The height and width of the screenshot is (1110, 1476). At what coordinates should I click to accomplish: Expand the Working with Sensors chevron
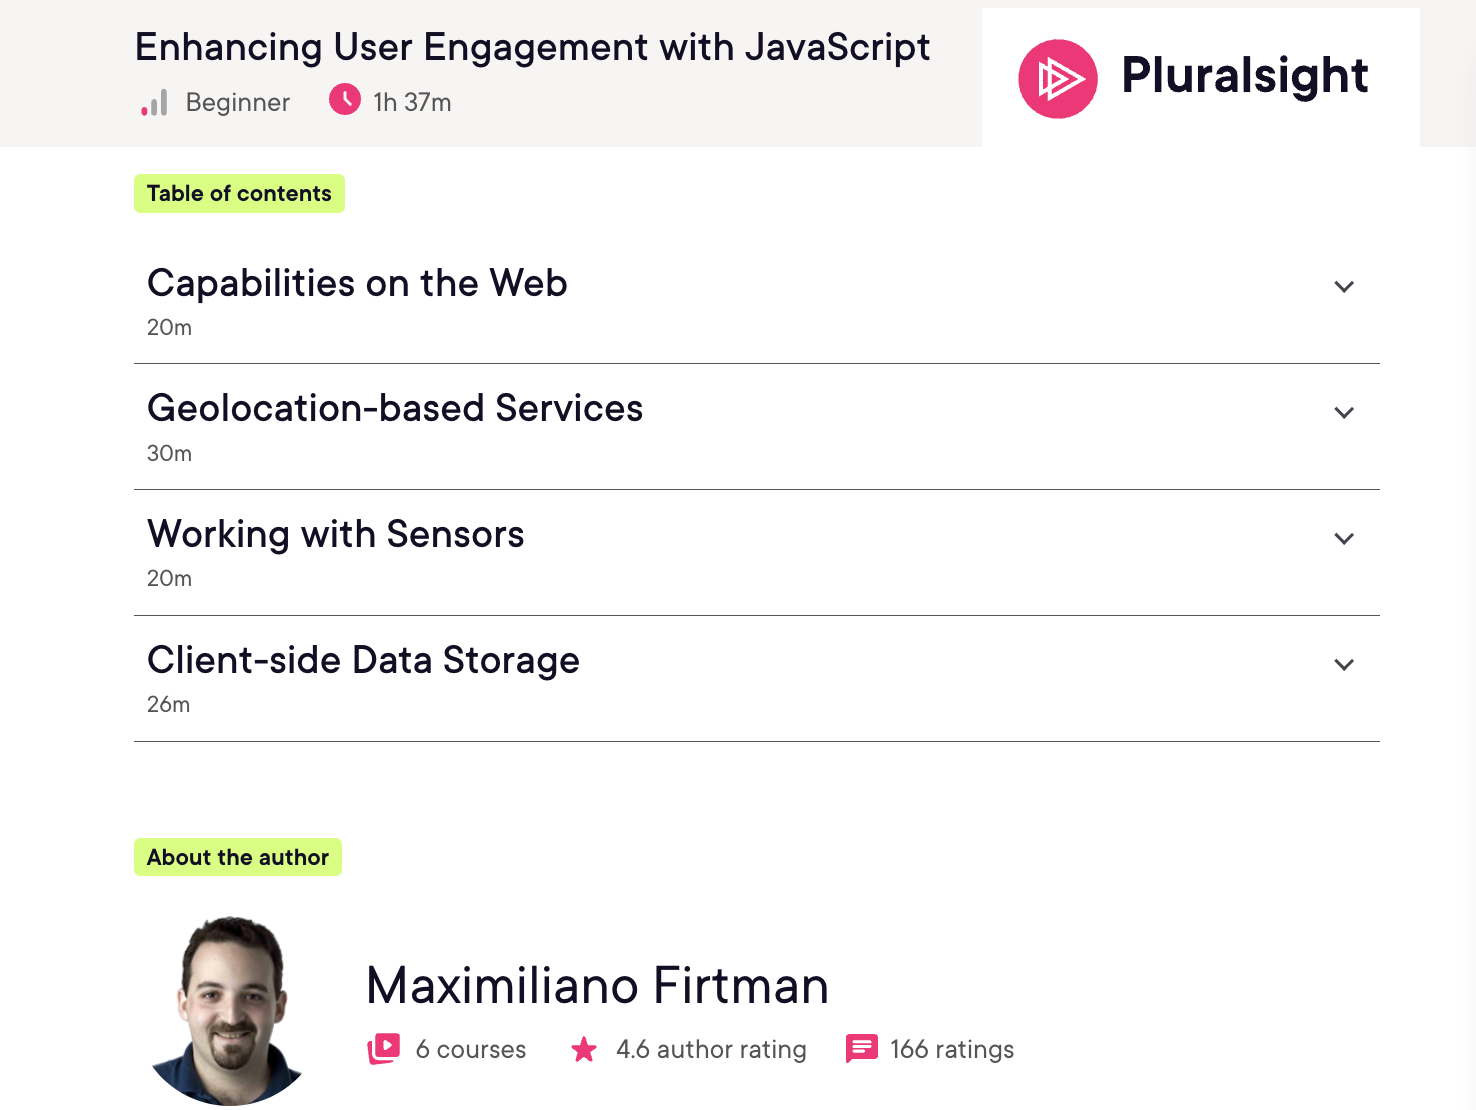pyautogui.click(x=1344, y=539)
